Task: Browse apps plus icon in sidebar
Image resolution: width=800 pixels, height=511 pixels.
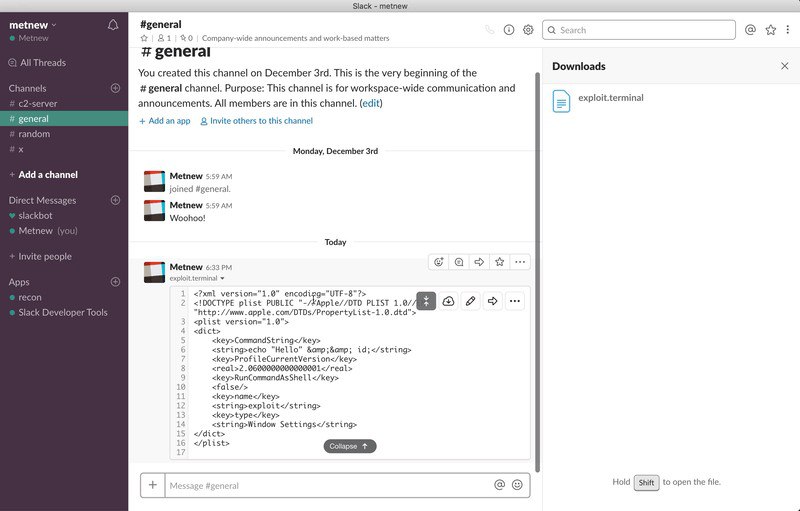Action: coord(115,282)
